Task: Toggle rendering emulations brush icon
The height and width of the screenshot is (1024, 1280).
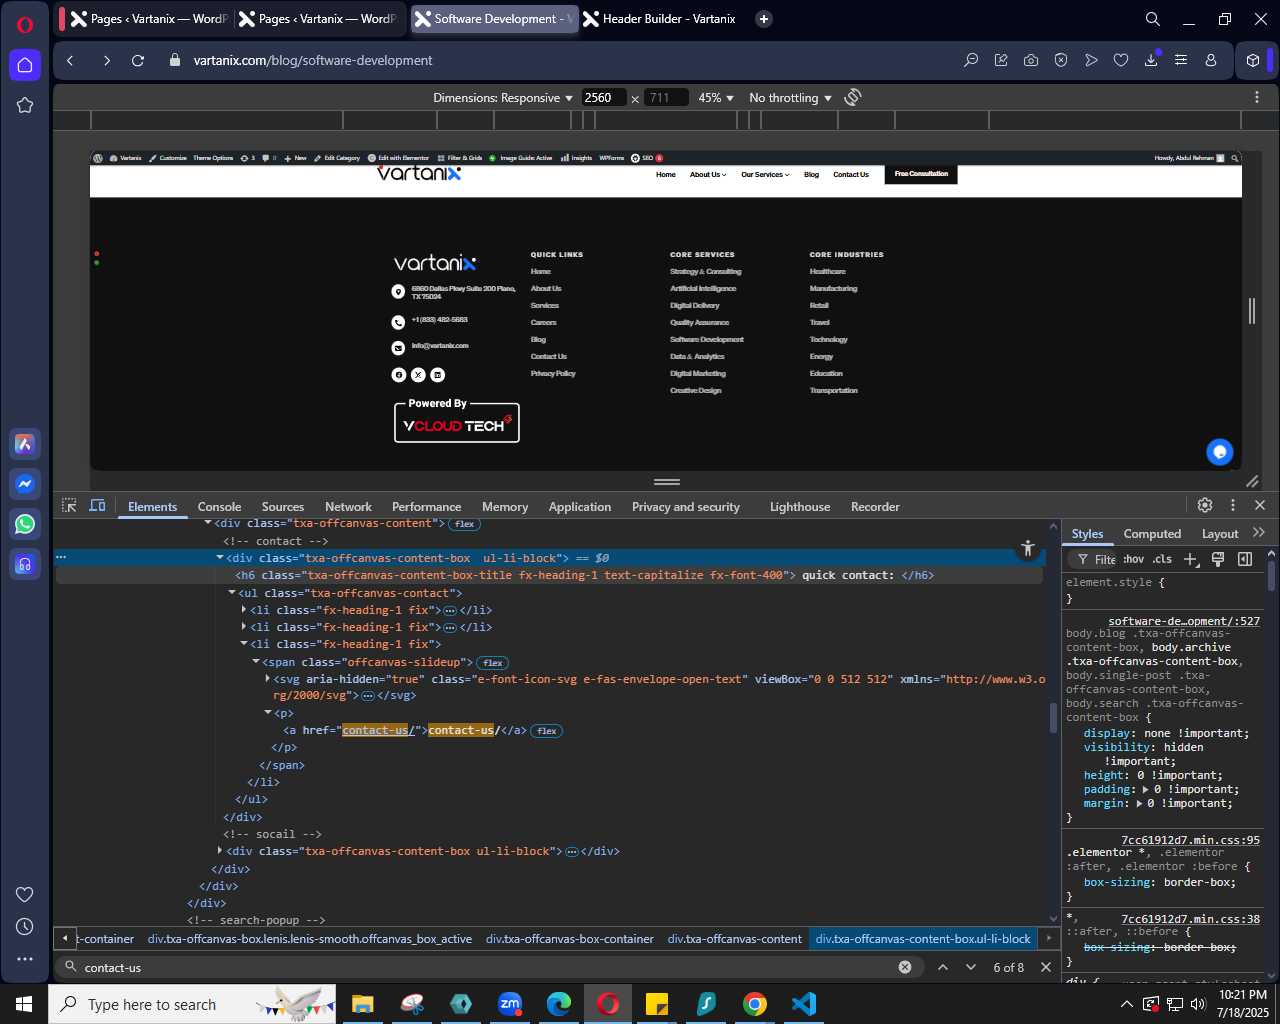Action: tap(1218, 559)
